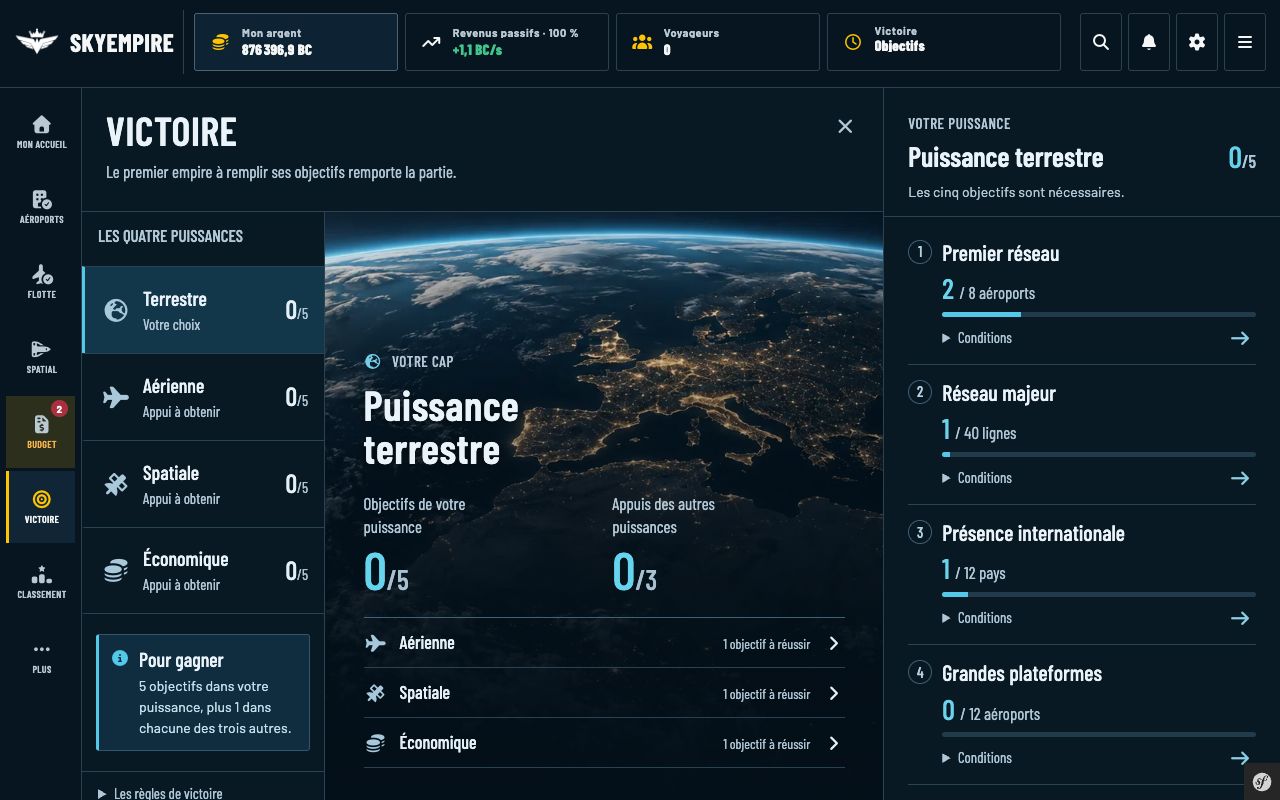The height and width of the screenshot is (800, 1280).
Task: Click the Grandes plateformes heading
Action: coord(1022,673)
